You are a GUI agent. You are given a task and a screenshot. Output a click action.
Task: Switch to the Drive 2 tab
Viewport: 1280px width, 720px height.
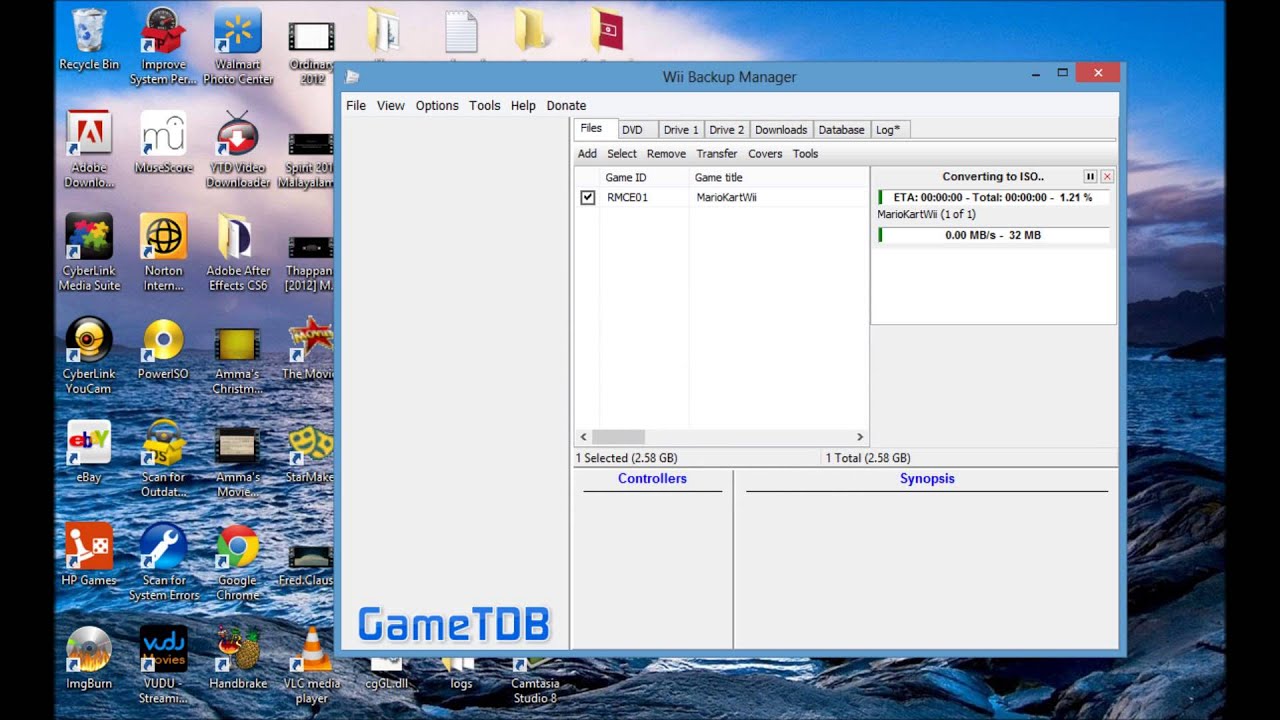(727, 130)
